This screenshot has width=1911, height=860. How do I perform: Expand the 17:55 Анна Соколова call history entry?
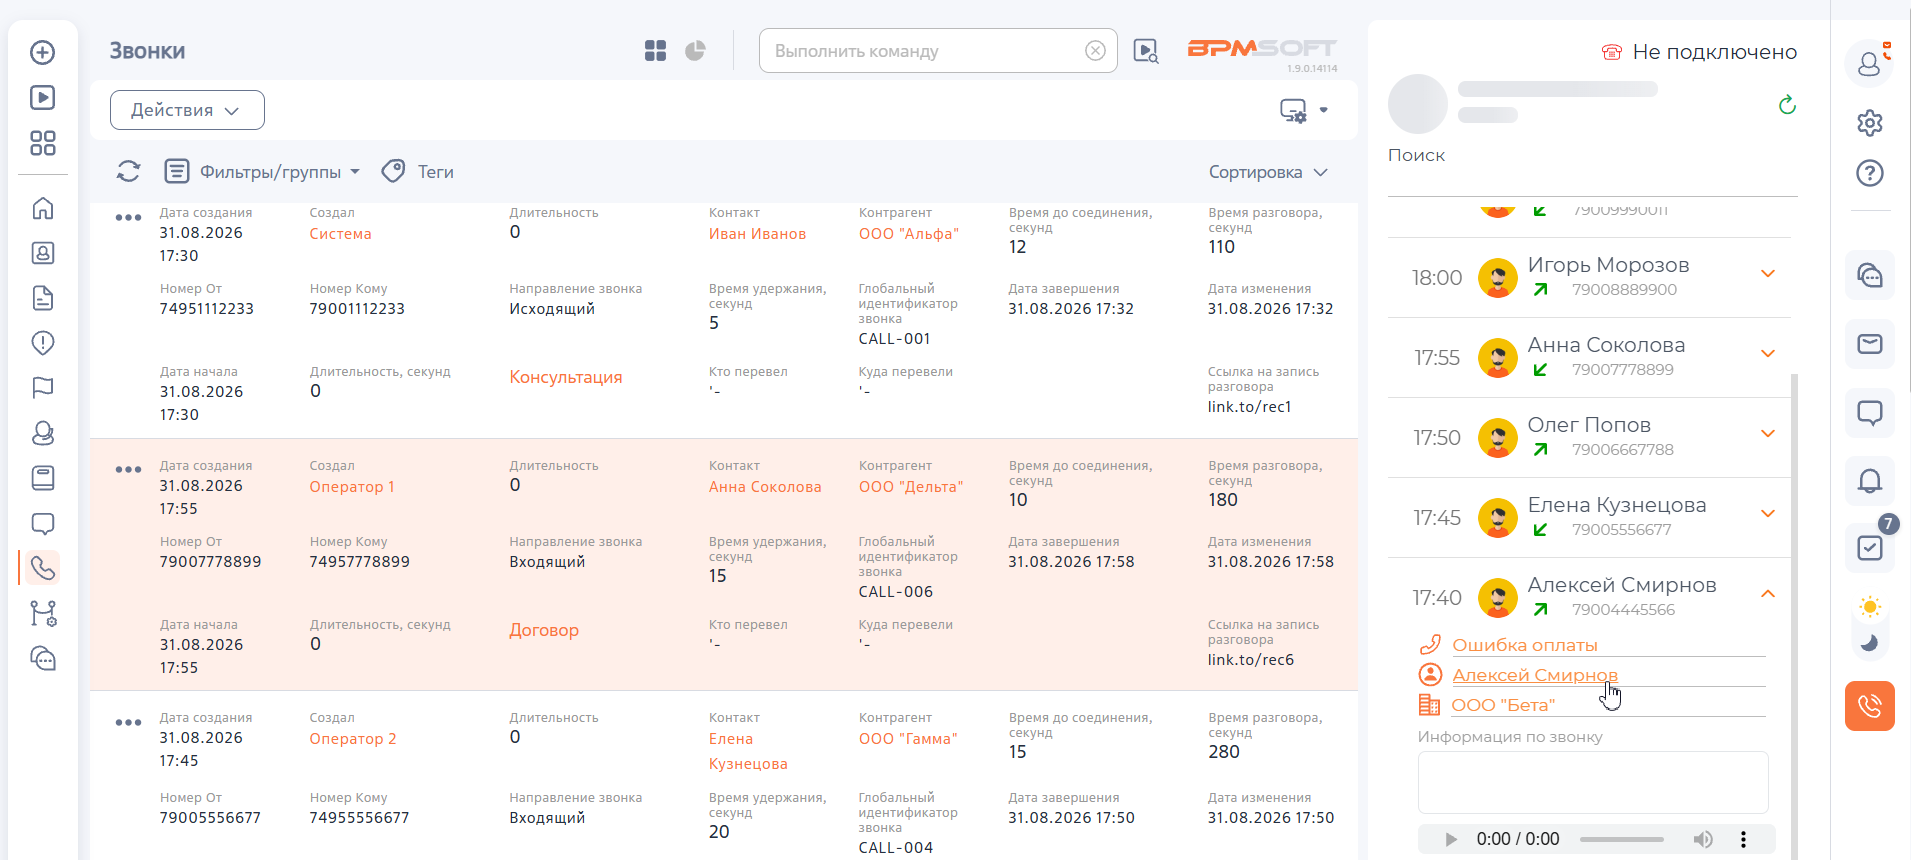(x=1767, y=354)
